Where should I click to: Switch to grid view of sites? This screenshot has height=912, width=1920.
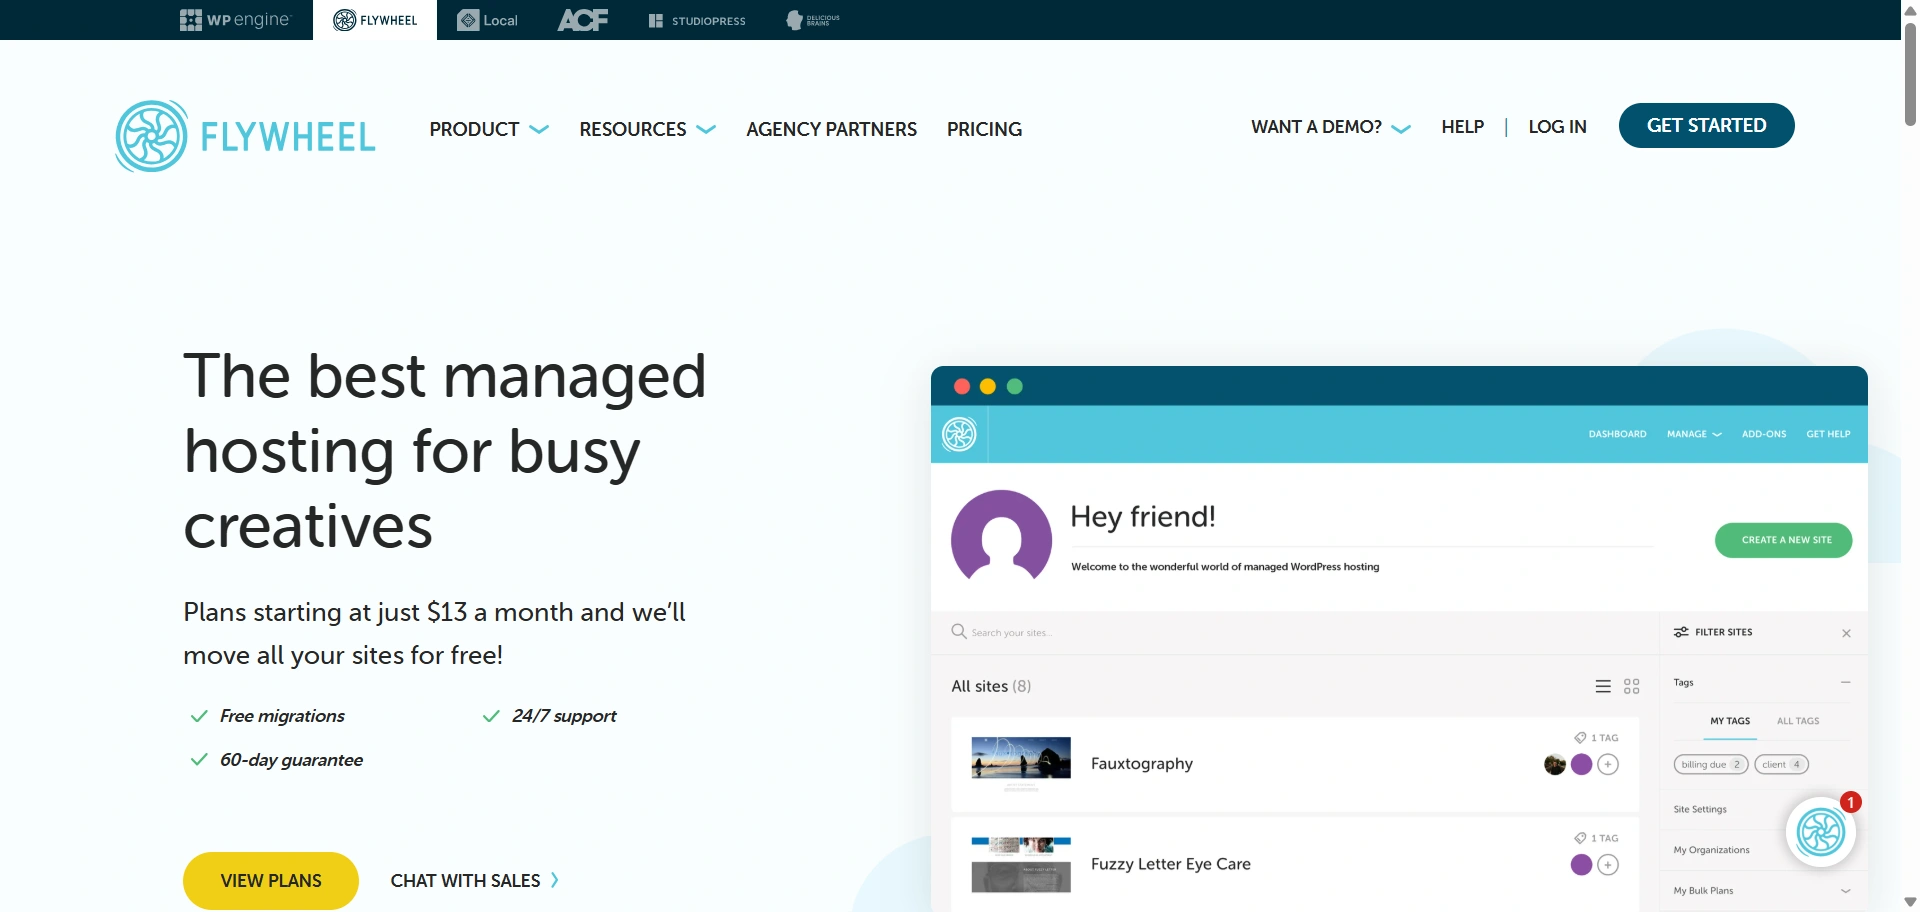[1632, 686]
